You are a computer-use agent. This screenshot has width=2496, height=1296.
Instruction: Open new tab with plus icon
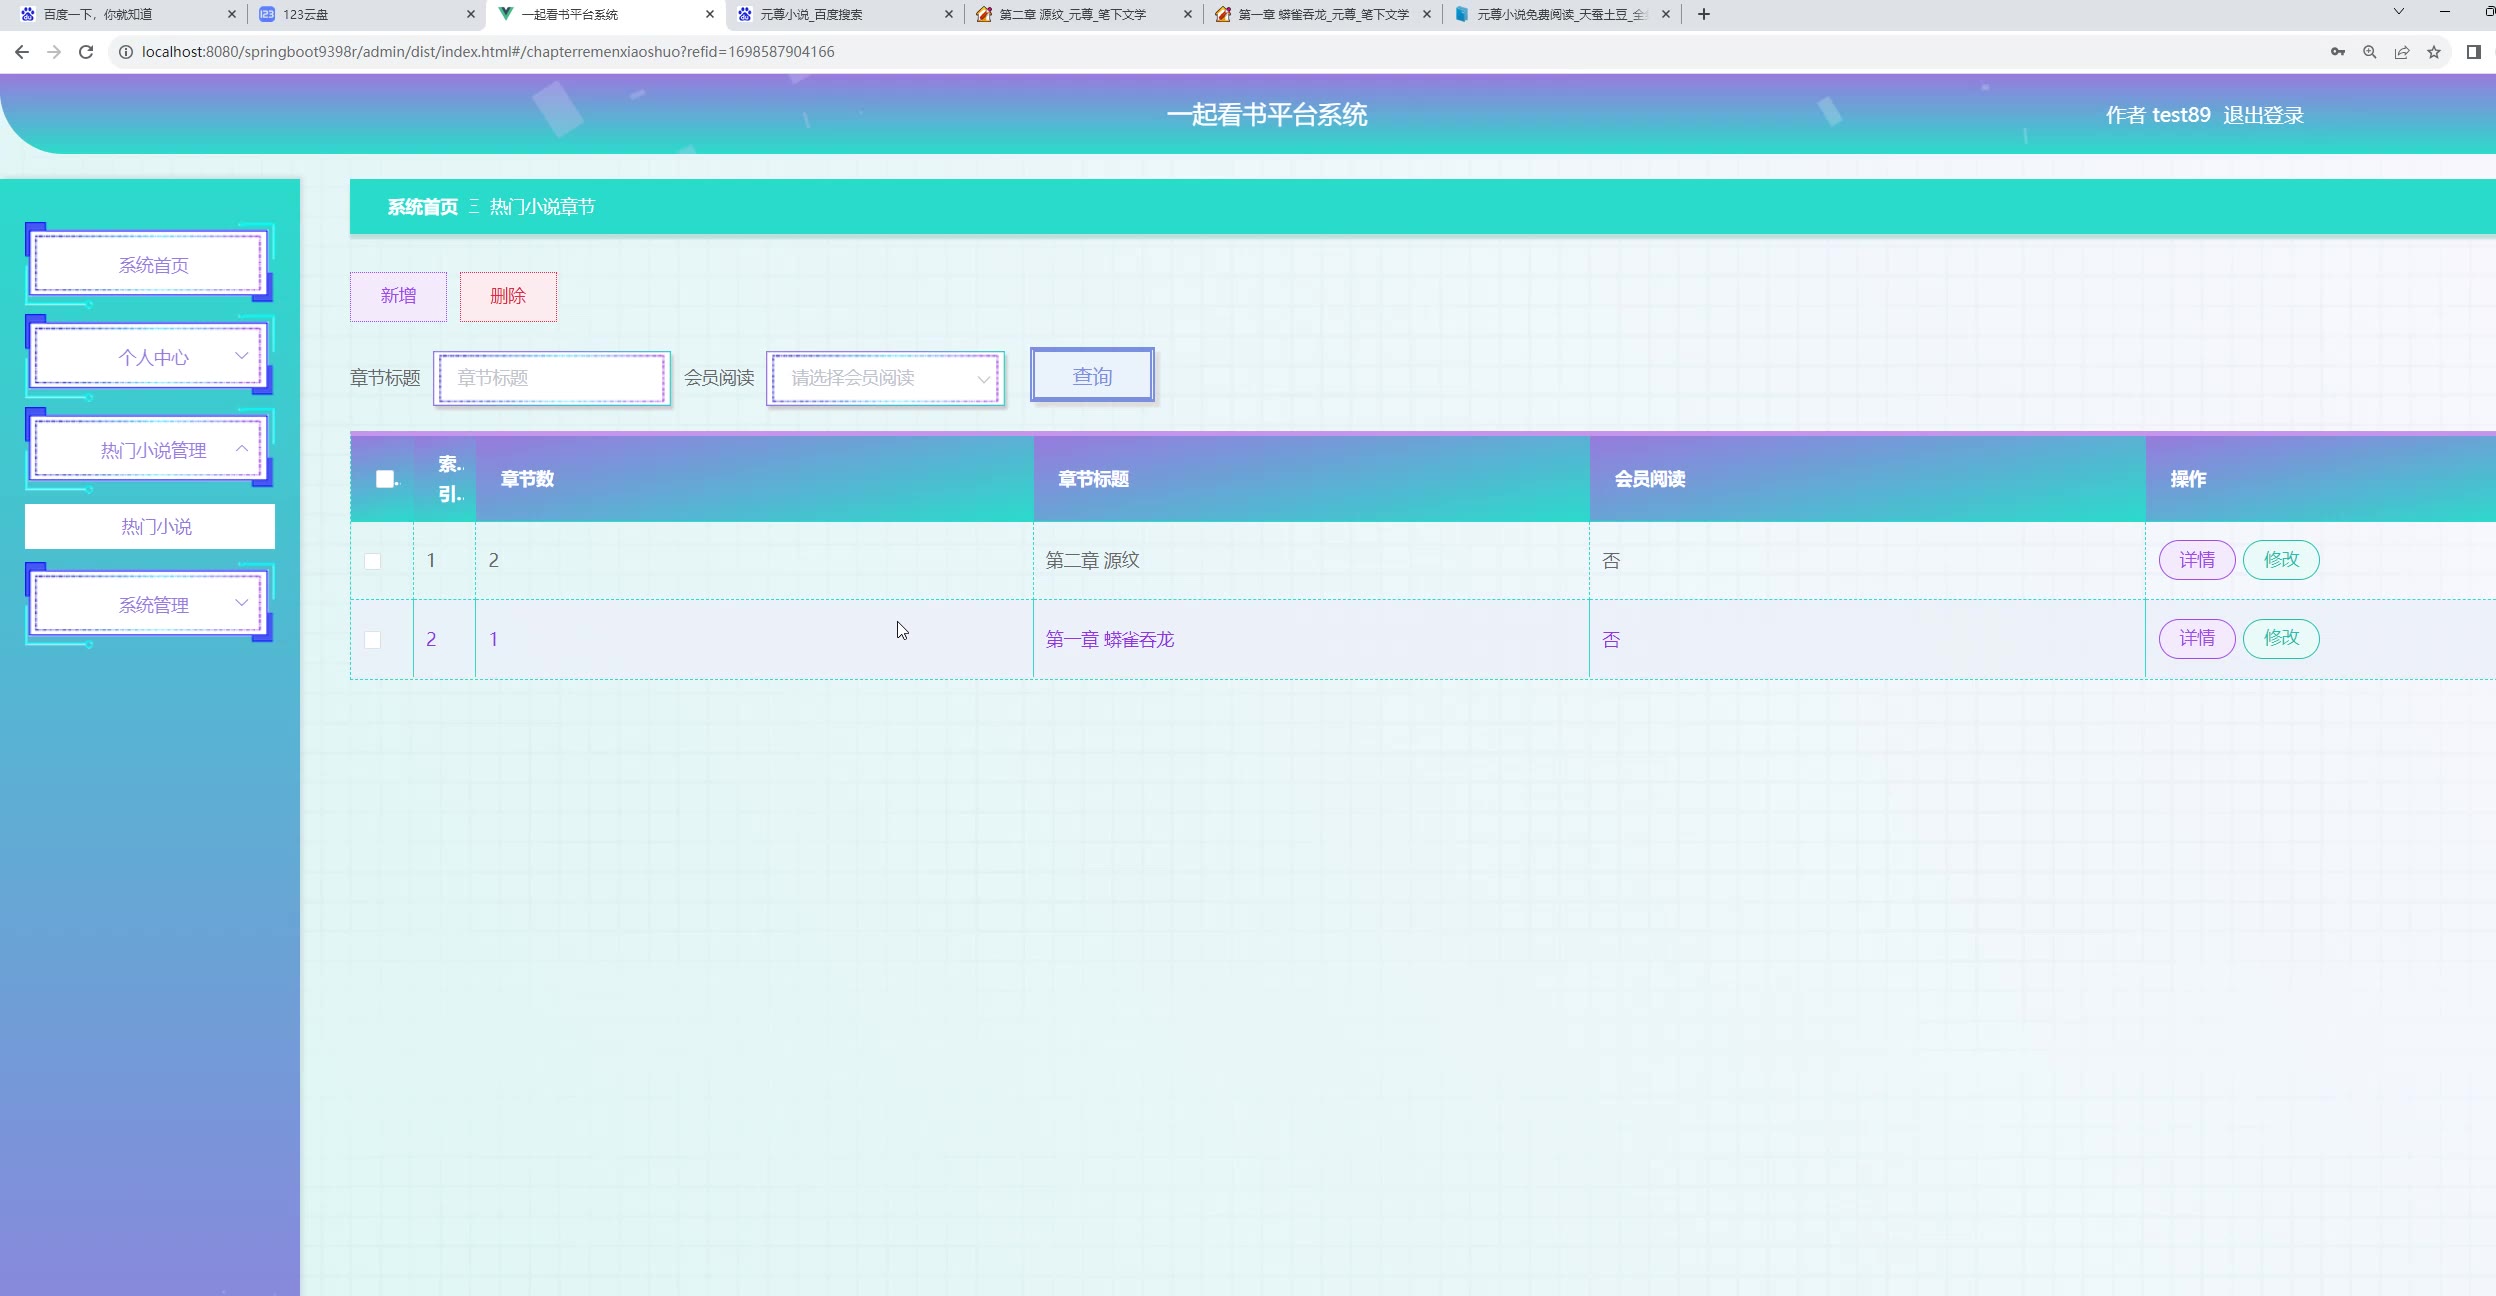click(1703, 14)
